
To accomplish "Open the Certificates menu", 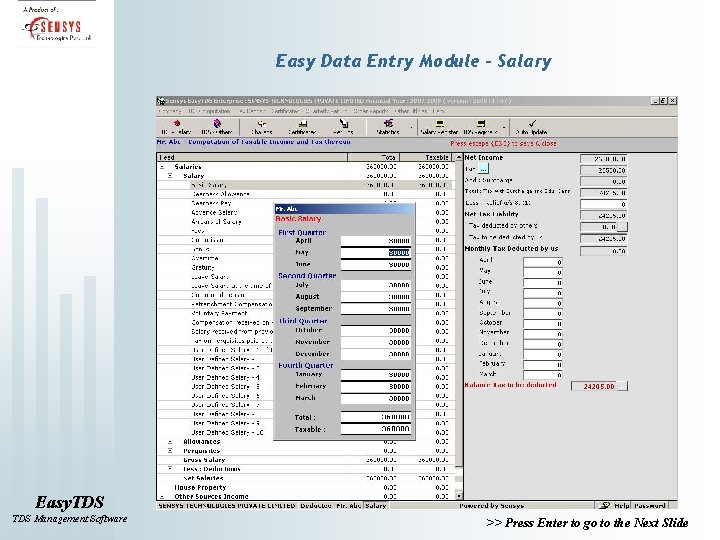I will (285, 111).
